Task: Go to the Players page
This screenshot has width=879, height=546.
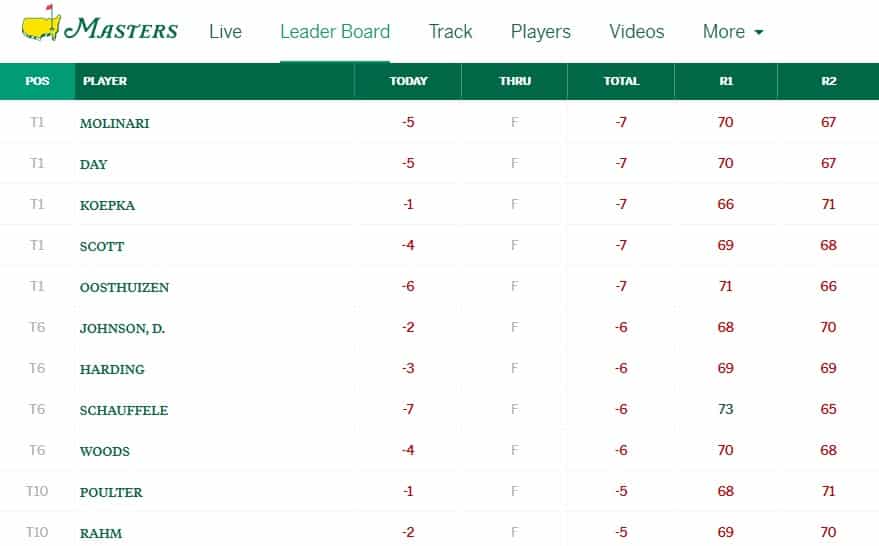Action: pos(540,31)
